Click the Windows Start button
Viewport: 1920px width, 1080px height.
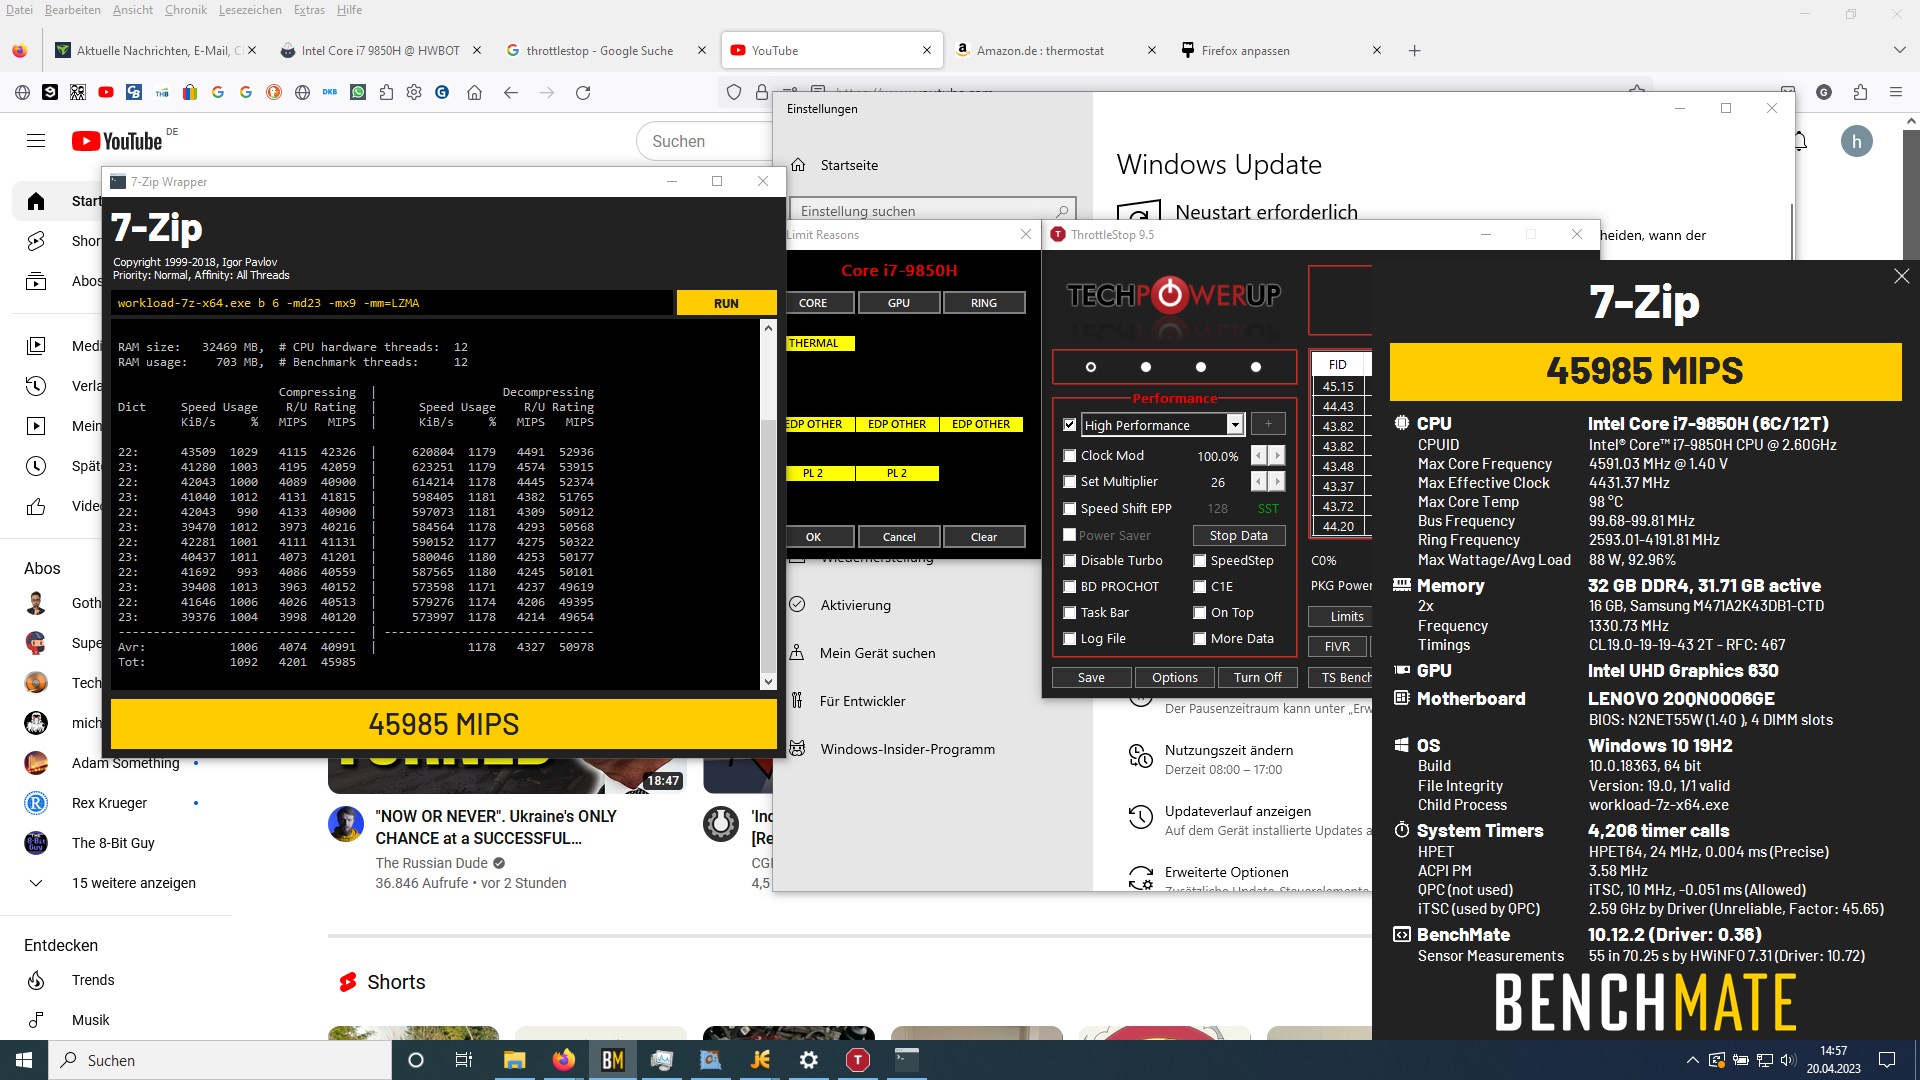[24, 1060]
